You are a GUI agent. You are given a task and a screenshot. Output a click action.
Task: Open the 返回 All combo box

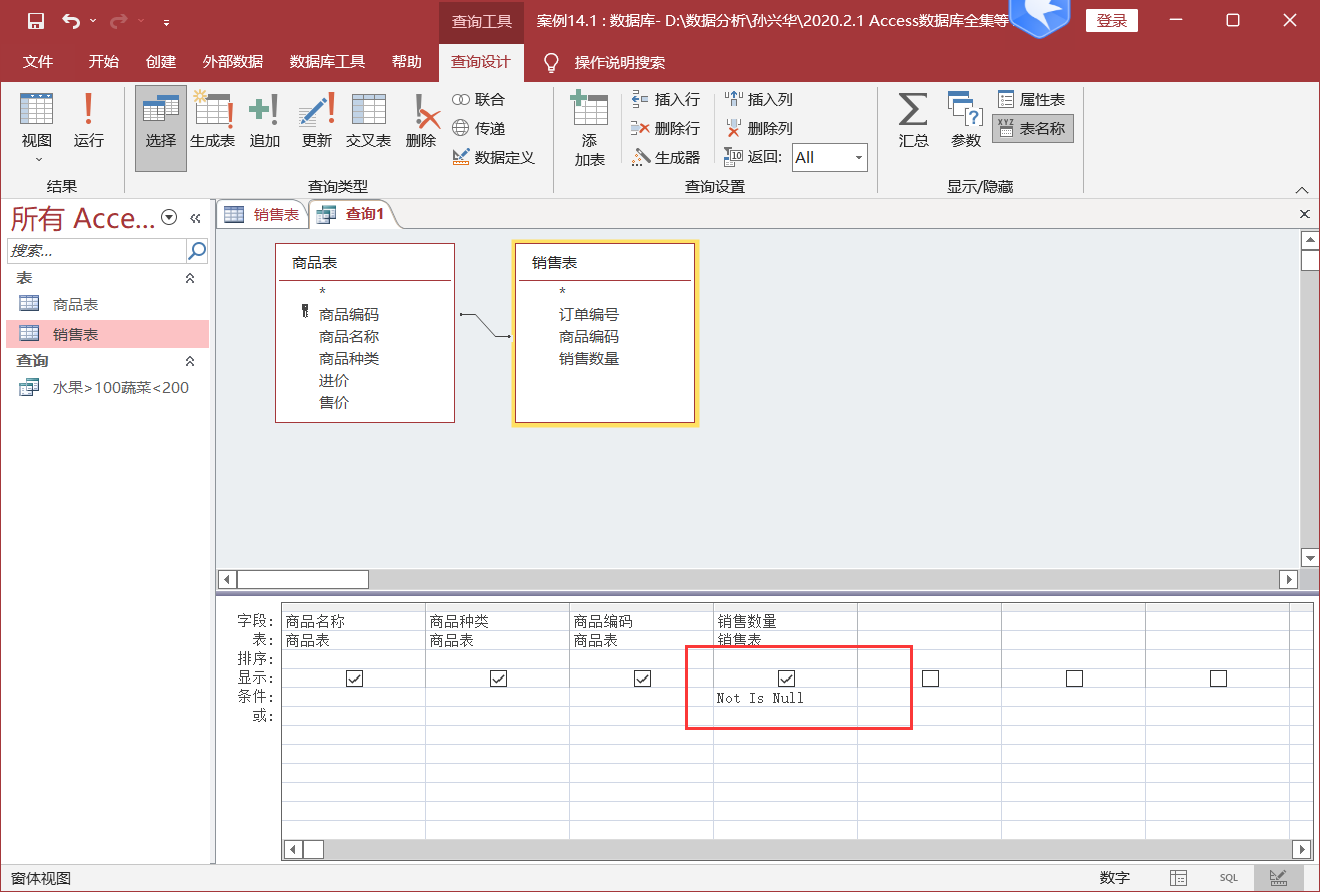point(829,157)
